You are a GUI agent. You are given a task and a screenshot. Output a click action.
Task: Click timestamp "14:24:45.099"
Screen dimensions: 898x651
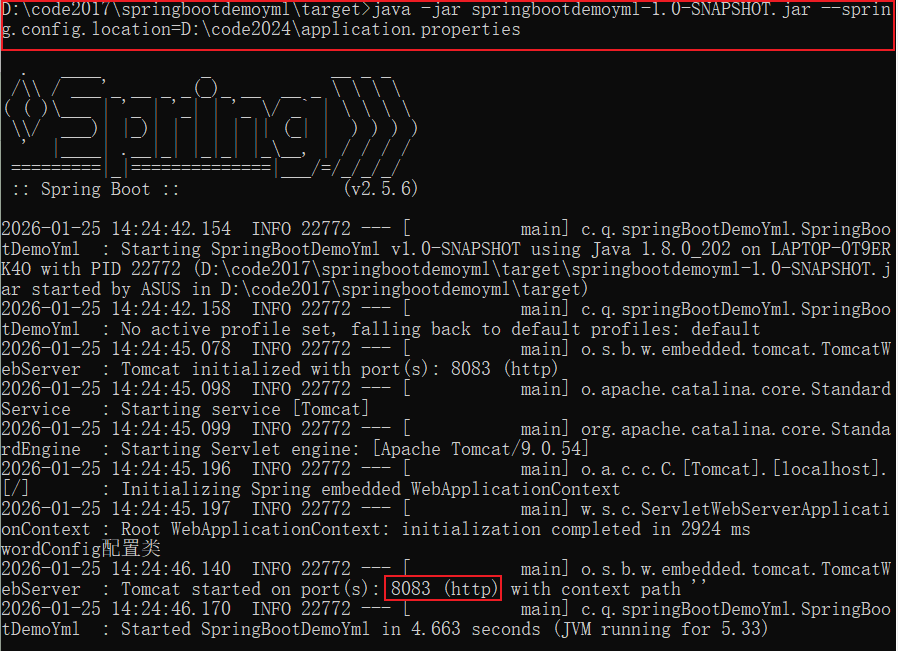click(171, 429)
